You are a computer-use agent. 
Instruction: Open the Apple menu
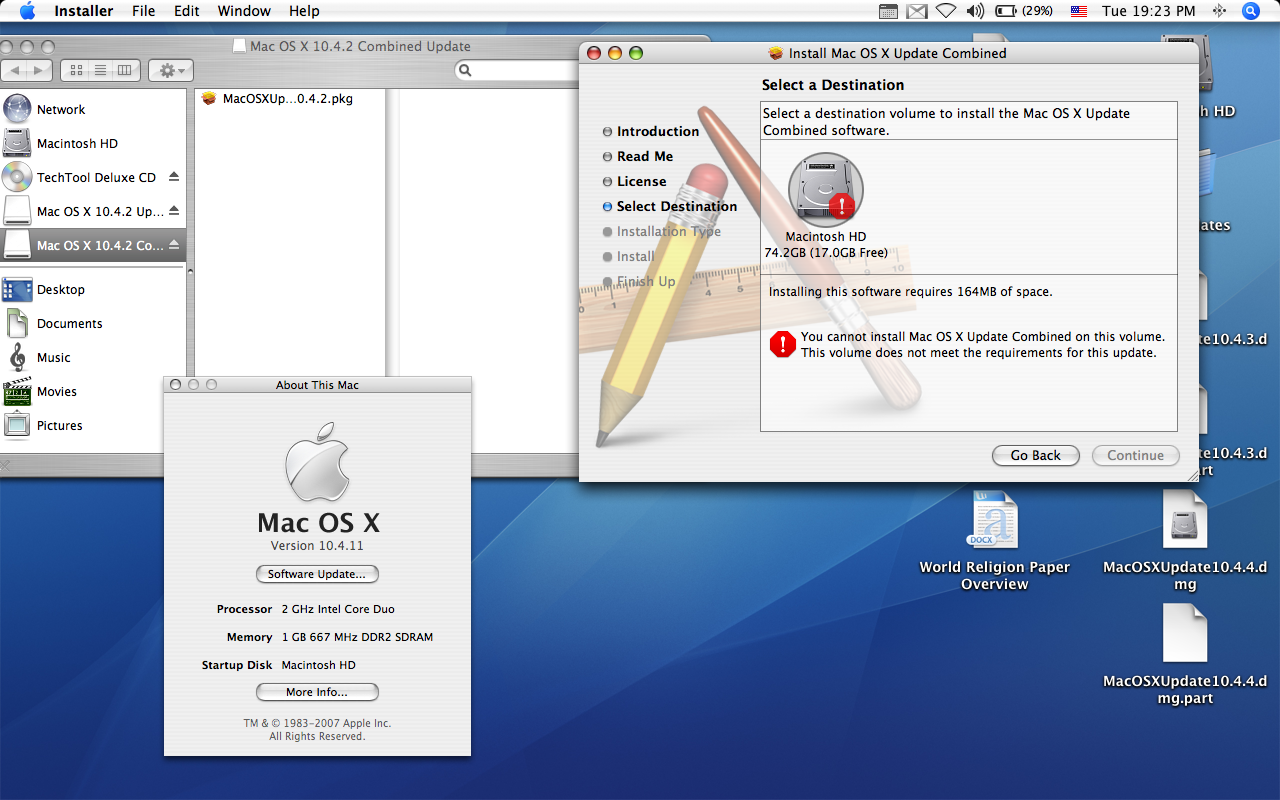pyautogui.click(x=27, y=11)
